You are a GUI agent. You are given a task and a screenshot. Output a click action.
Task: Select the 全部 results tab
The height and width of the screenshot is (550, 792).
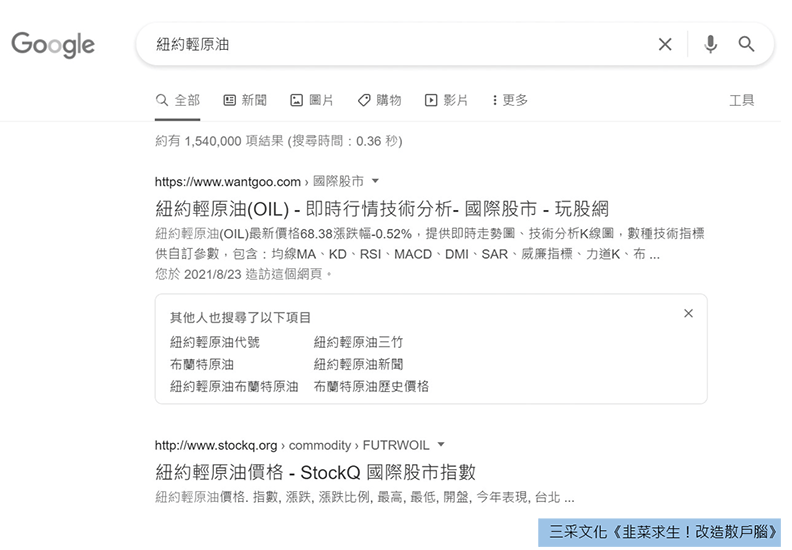click(x=177, y=100)
